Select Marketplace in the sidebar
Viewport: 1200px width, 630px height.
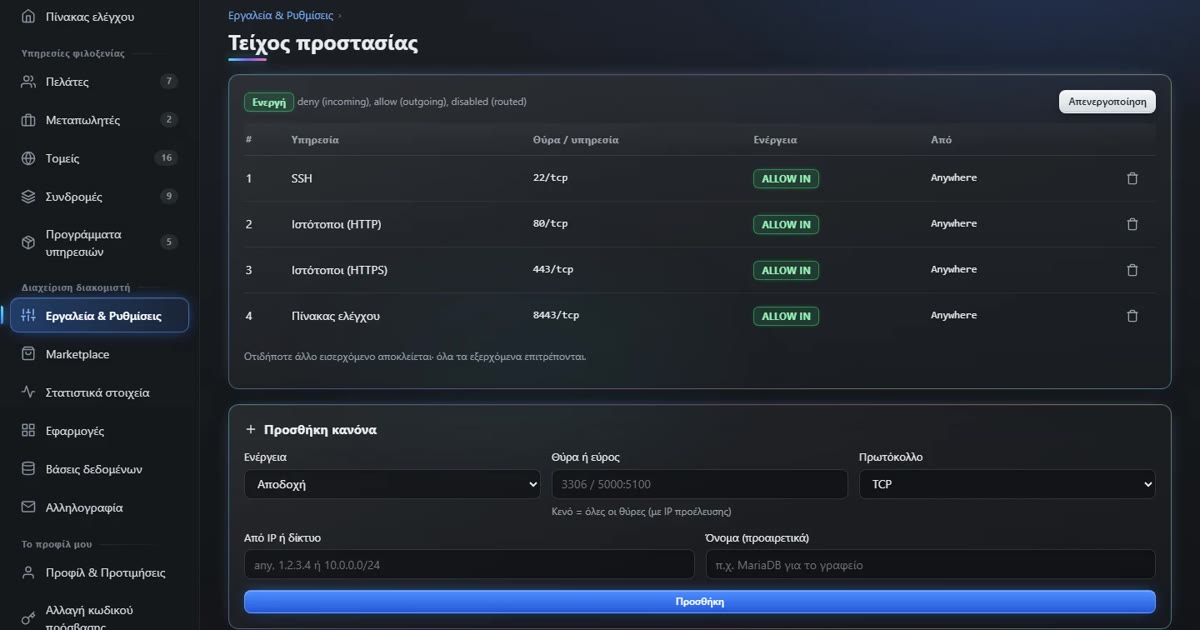99,355
